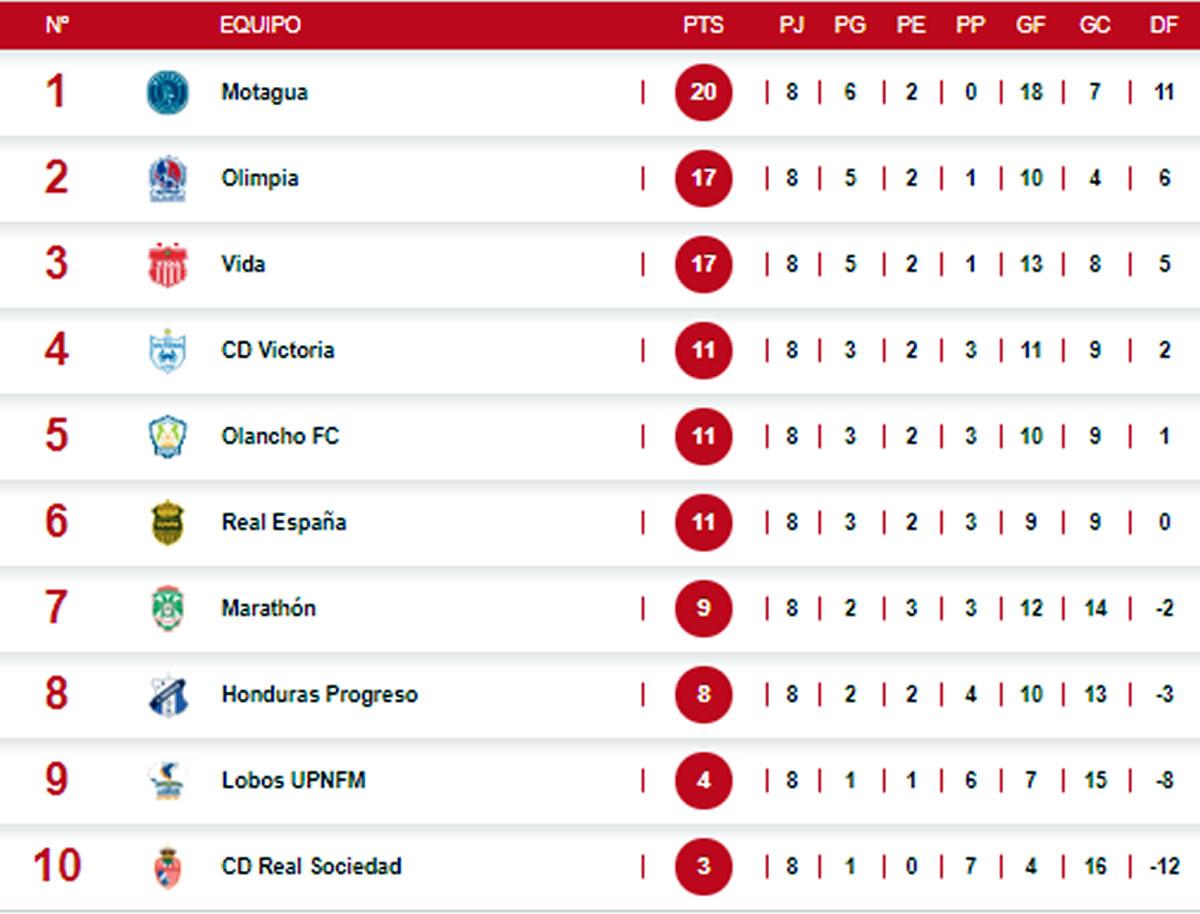Select the Marathón team crest
This screenshot has width=1200, height=914.
(x=168, y=608)
